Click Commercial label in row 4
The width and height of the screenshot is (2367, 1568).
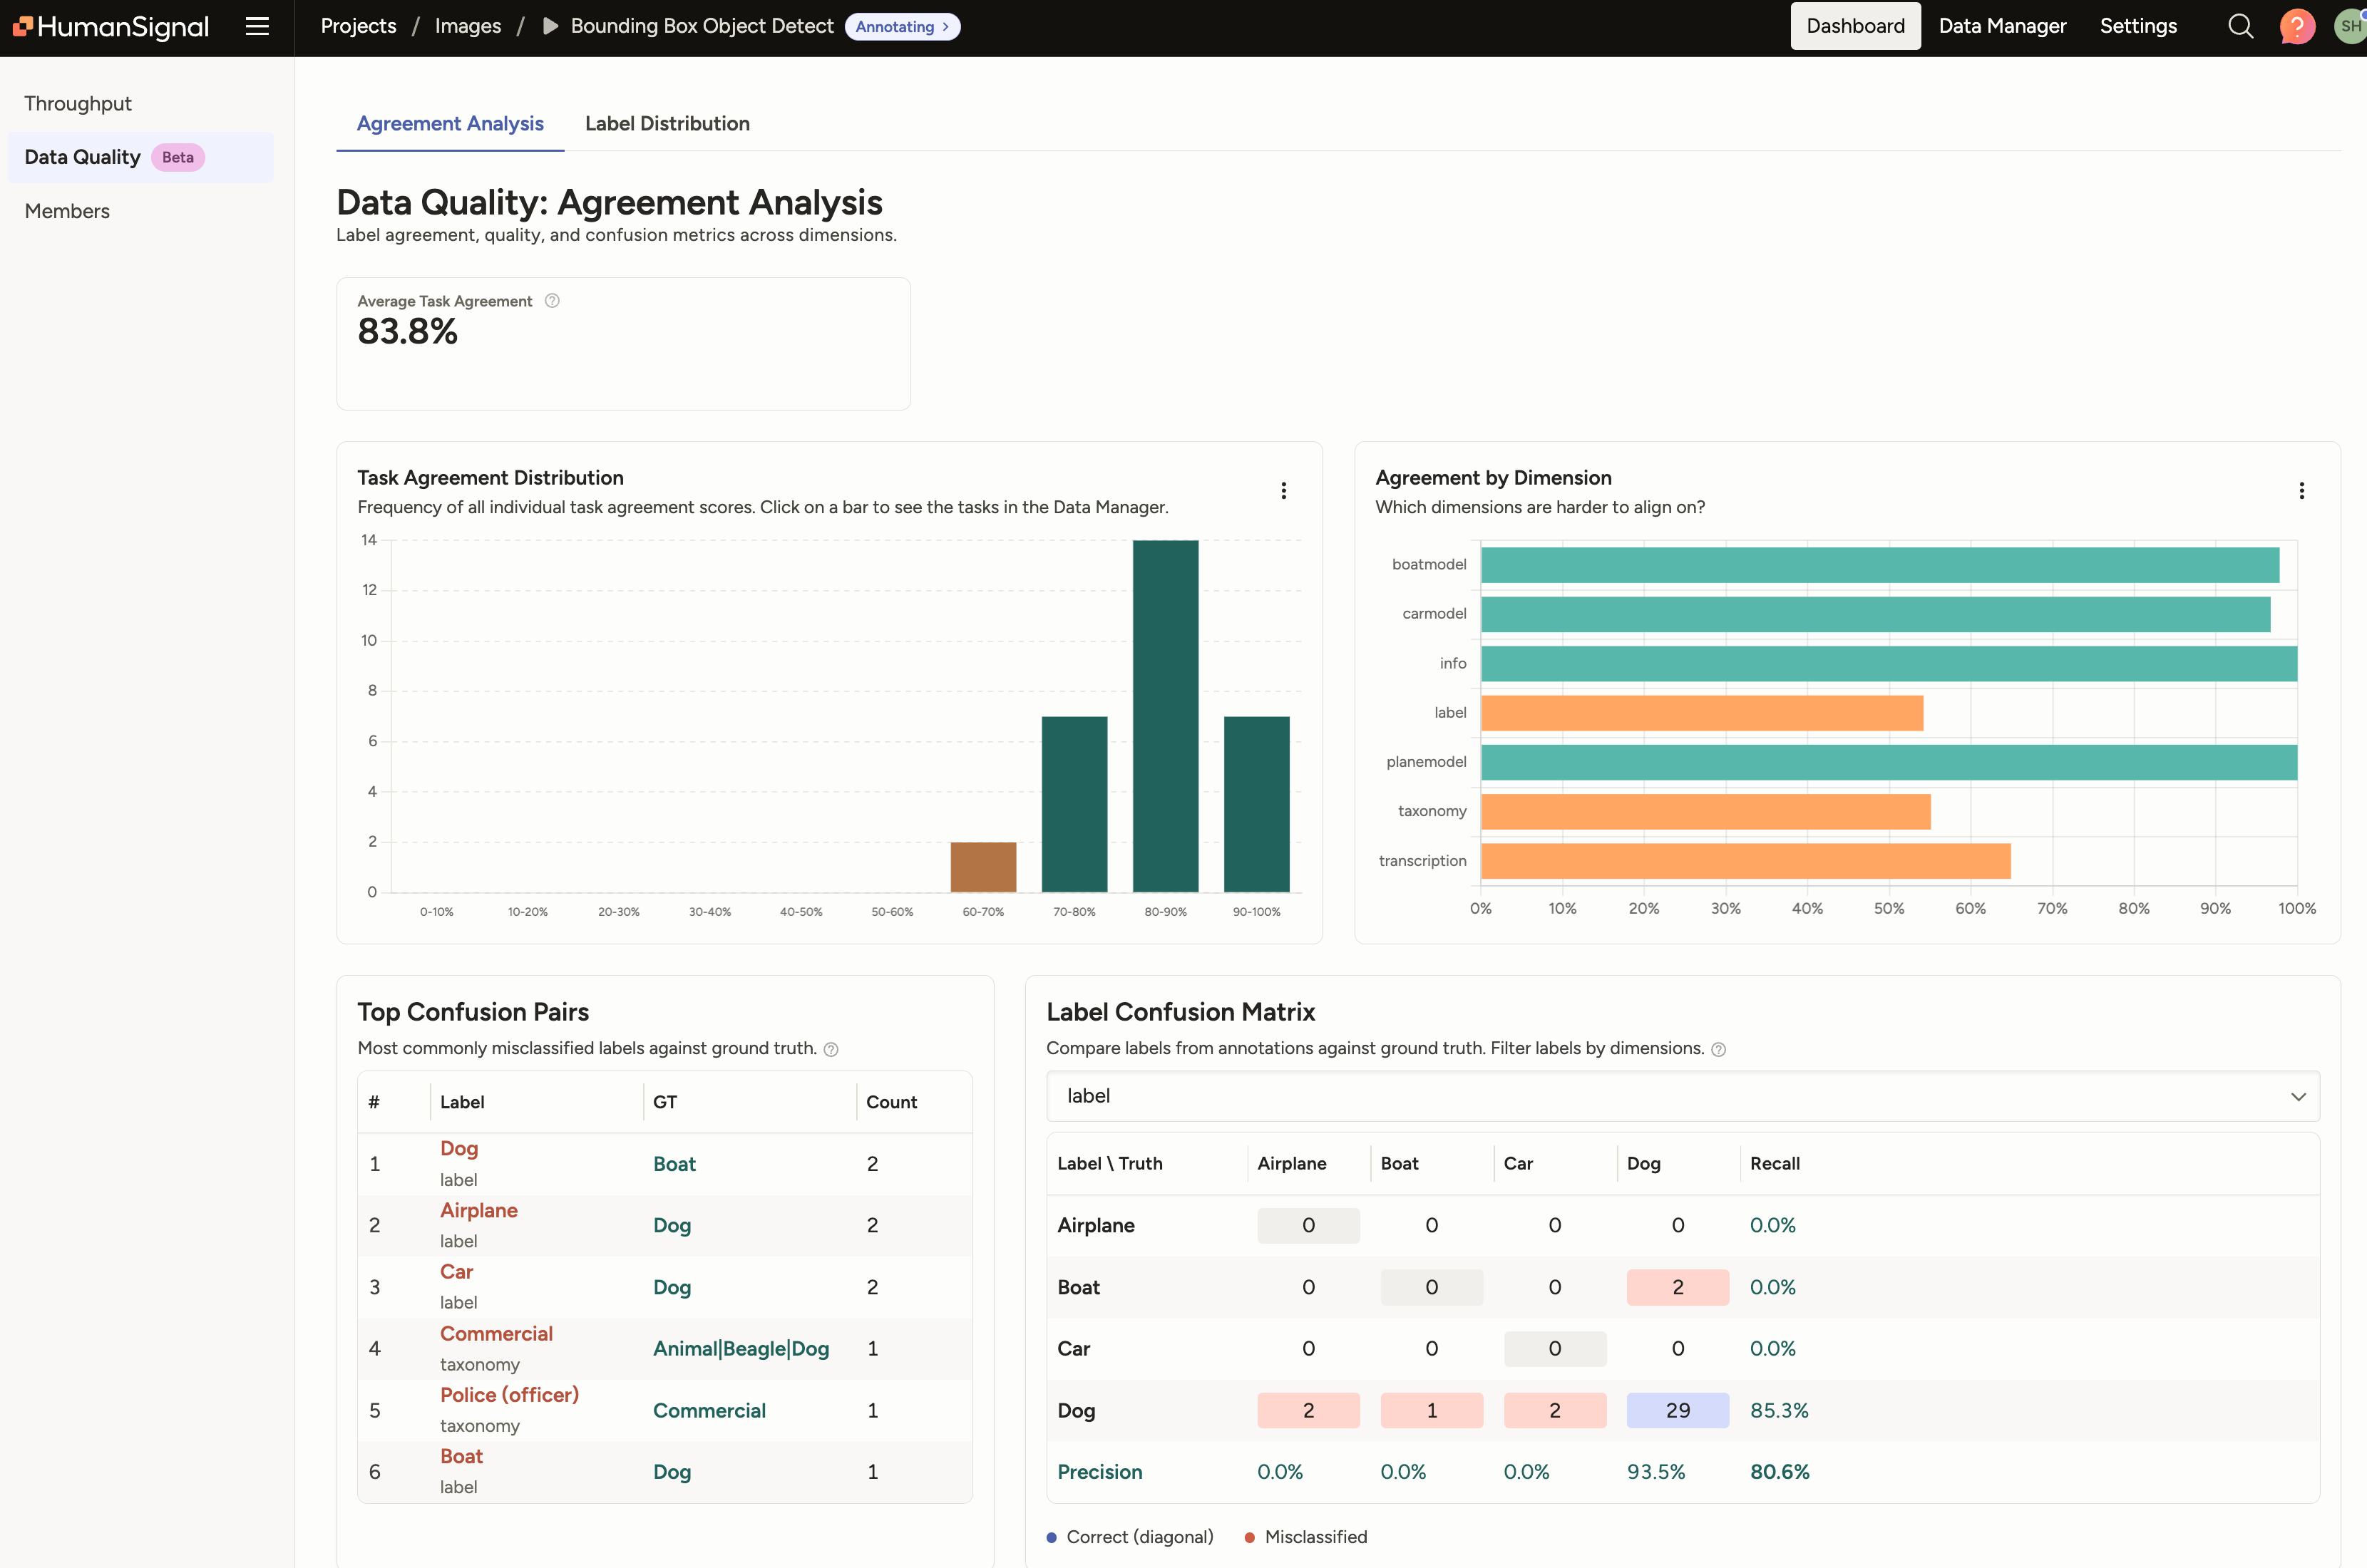pyautogui.click(x=496, y=1334)
